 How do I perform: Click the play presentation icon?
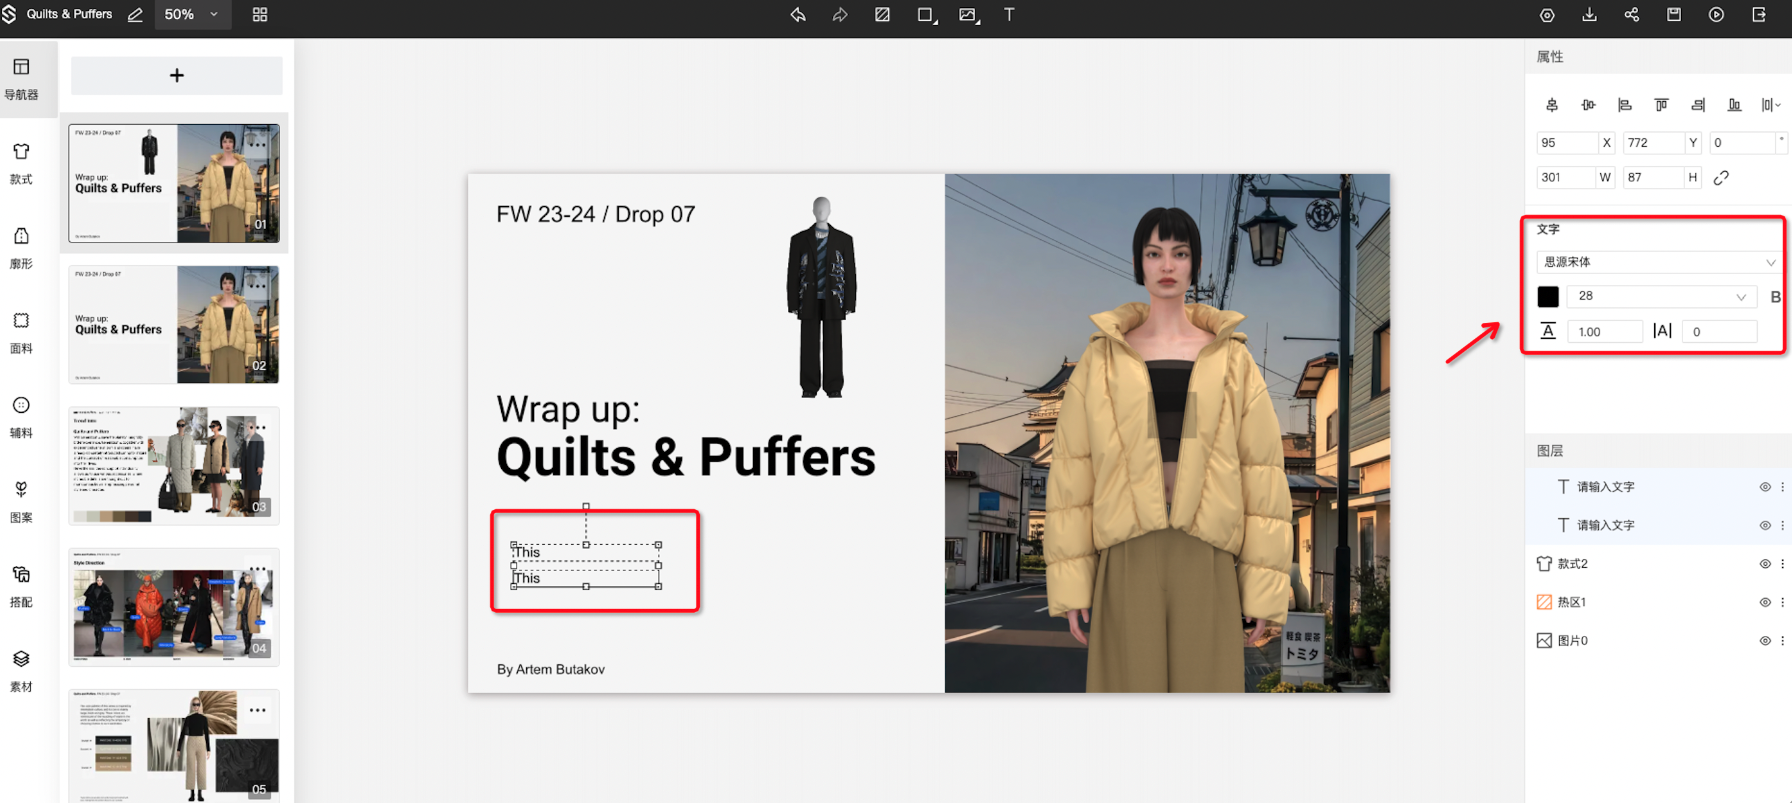pyautogui.click(x=1716, y=15)
